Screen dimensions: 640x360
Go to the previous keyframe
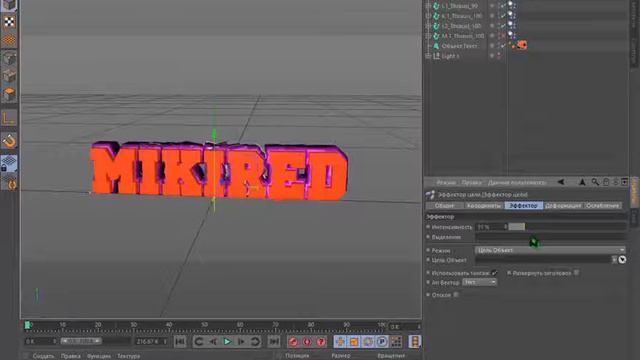(199, 341)
